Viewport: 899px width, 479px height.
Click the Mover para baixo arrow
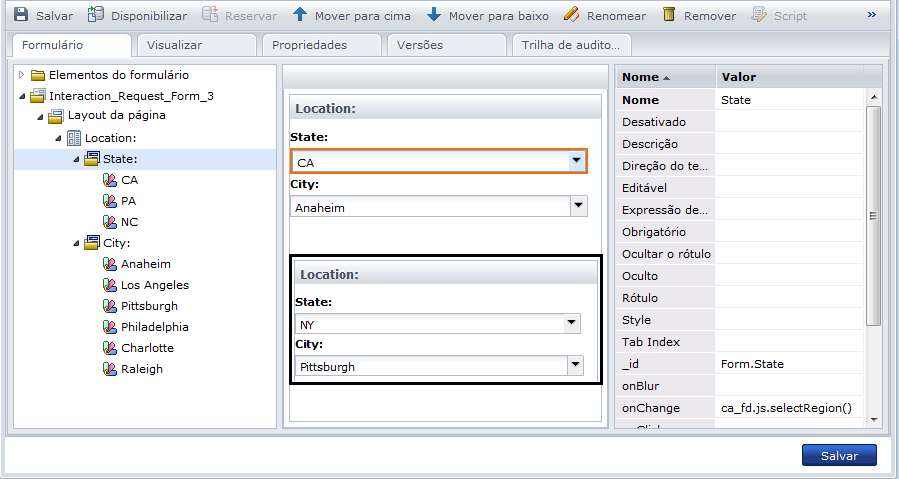(433, 15)
